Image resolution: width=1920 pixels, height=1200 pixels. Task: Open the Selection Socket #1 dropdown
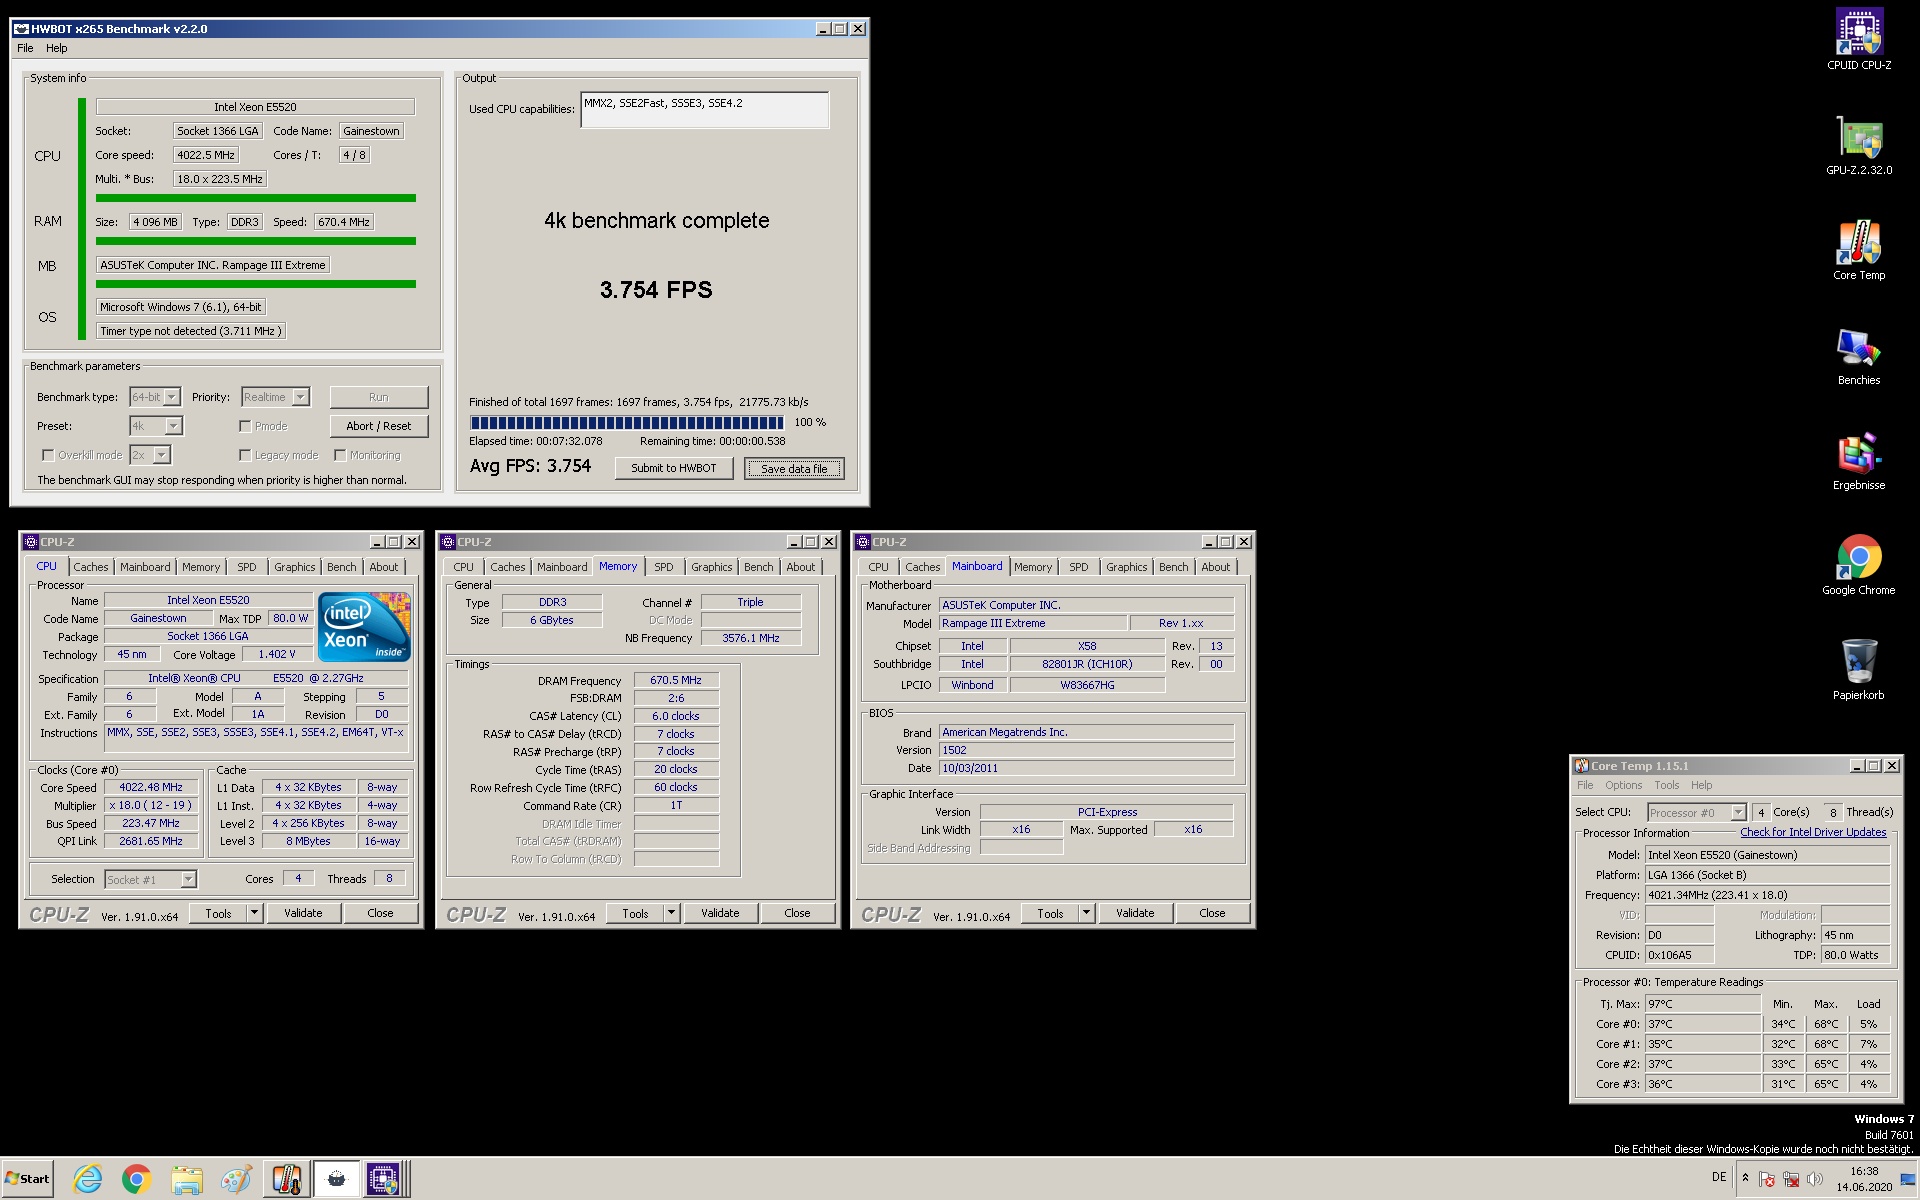(x=188, y=879)
